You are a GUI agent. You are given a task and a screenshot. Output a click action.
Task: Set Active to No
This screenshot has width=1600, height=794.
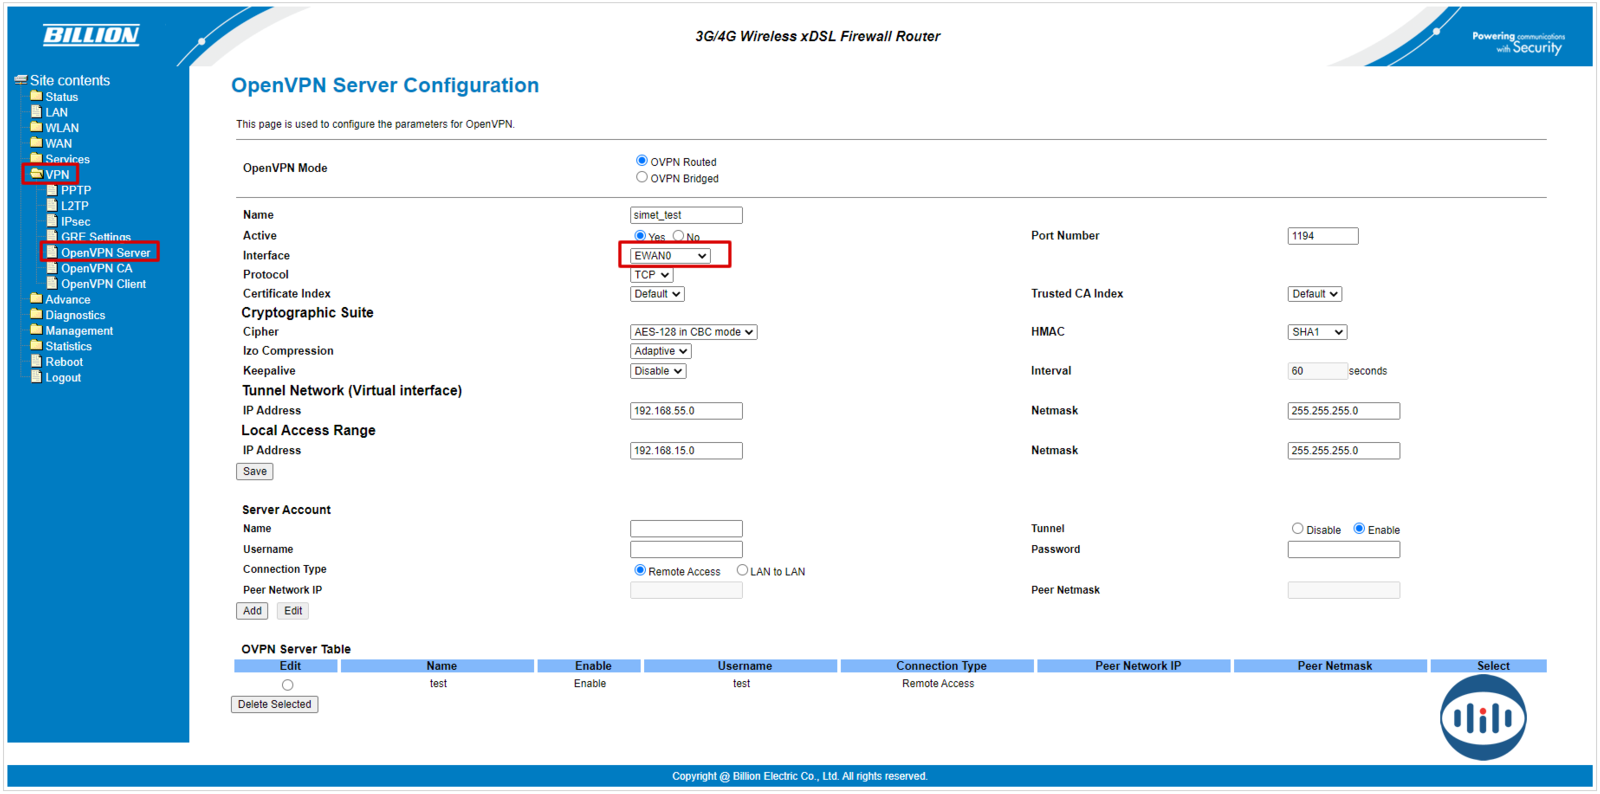(x=679, y=236)
